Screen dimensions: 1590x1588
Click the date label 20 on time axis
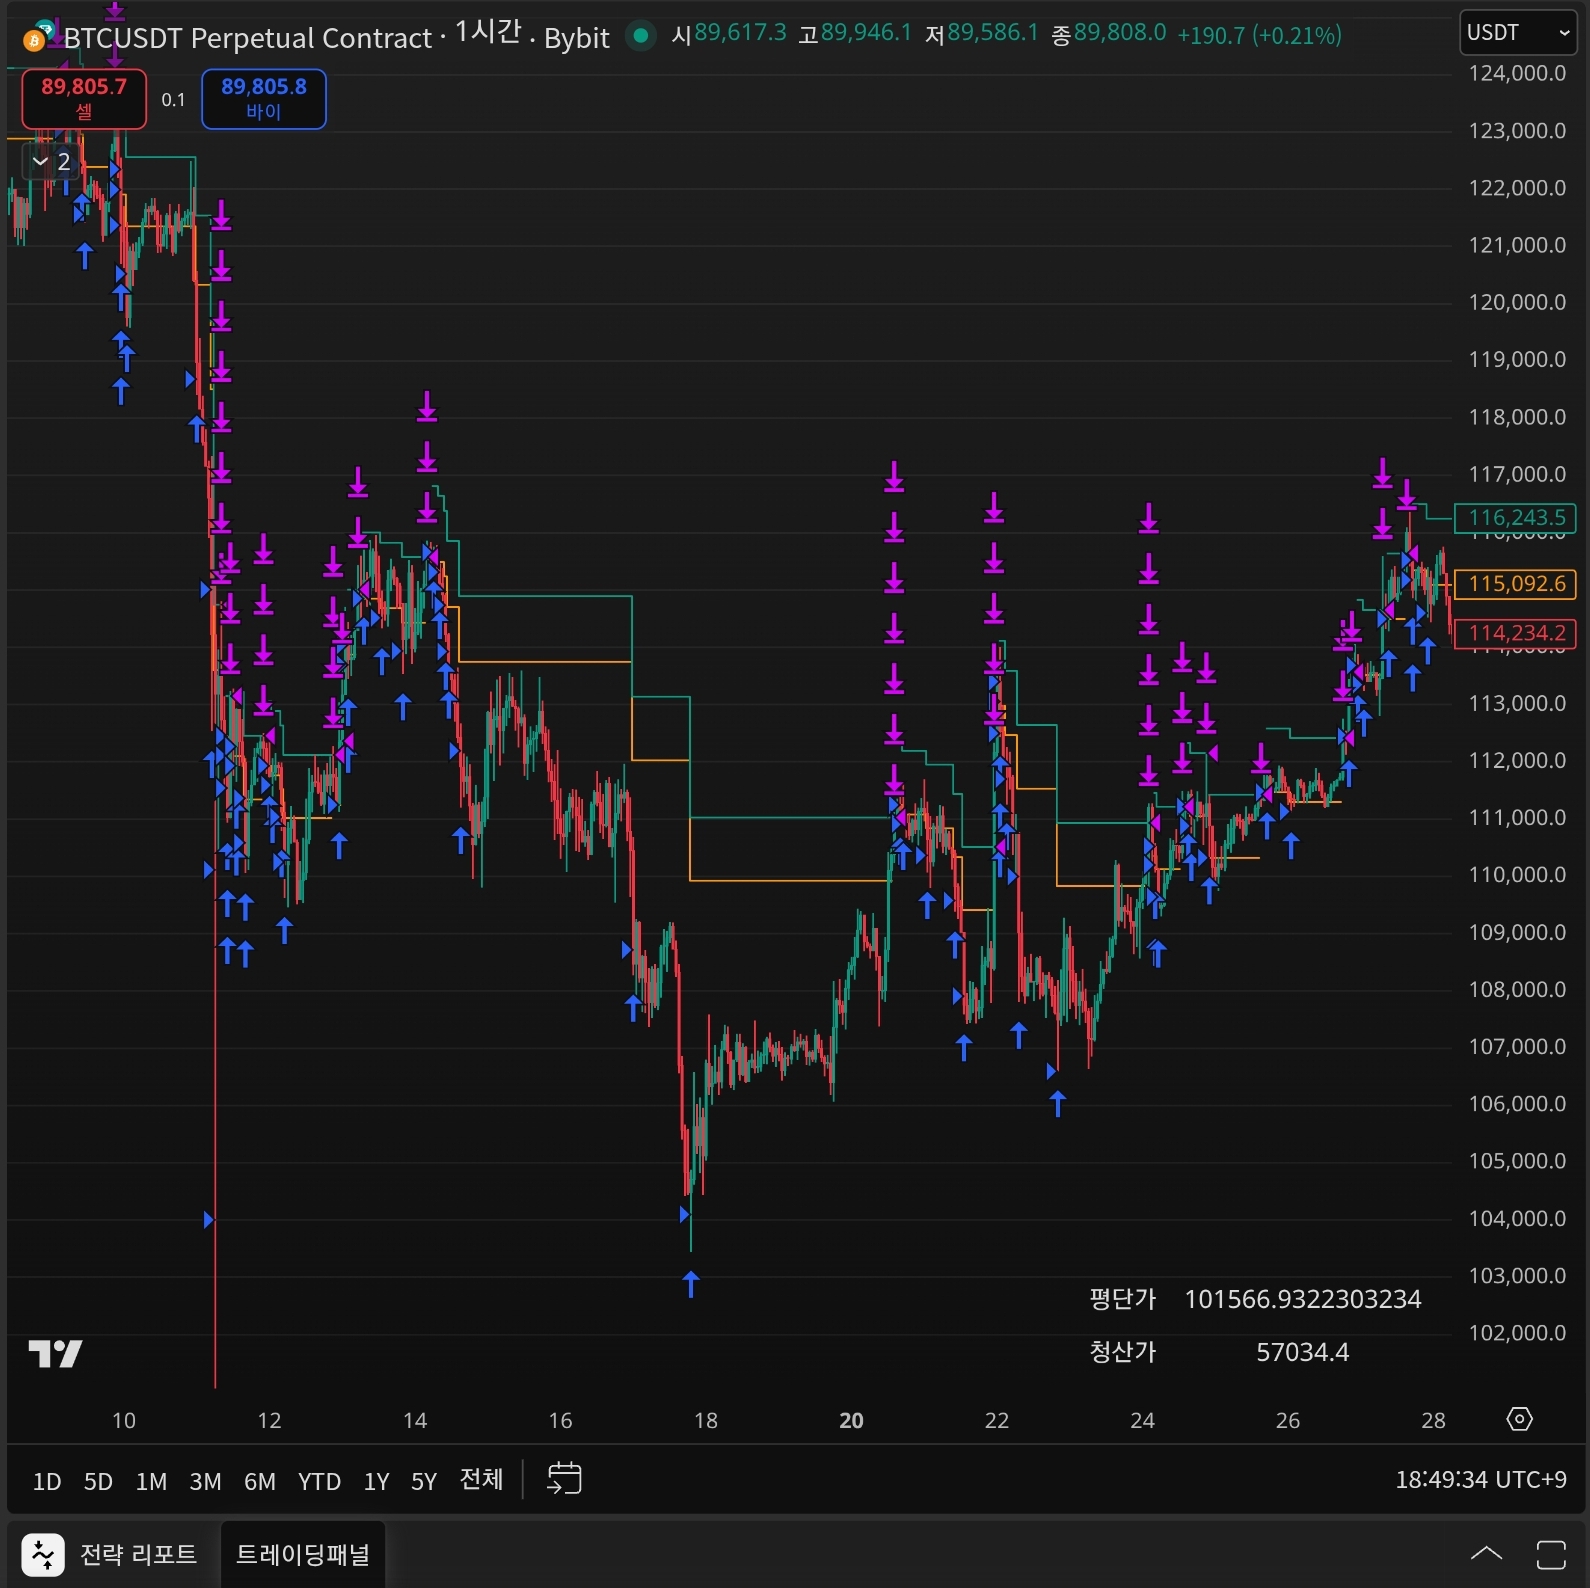pos(852,1420)
